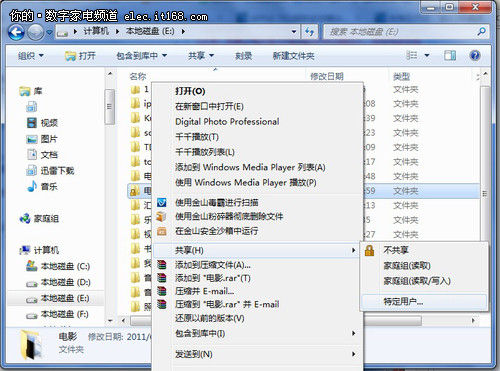The height and width of the screenshot is (371, 500).
Task: Select 本地磁盘 (F:) drive
Action: [58, 314]
